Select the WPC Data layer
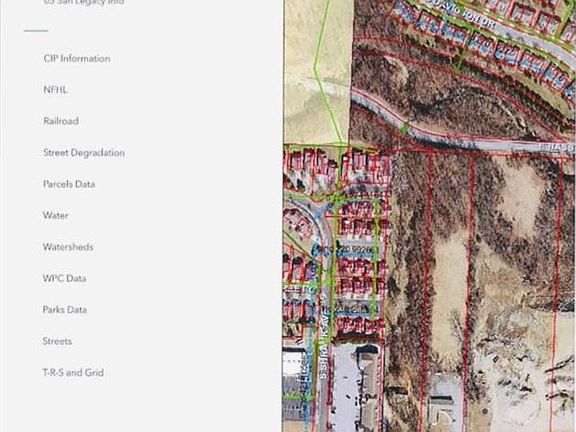Viewport: 576px width, 432px height. coord(65,278)
